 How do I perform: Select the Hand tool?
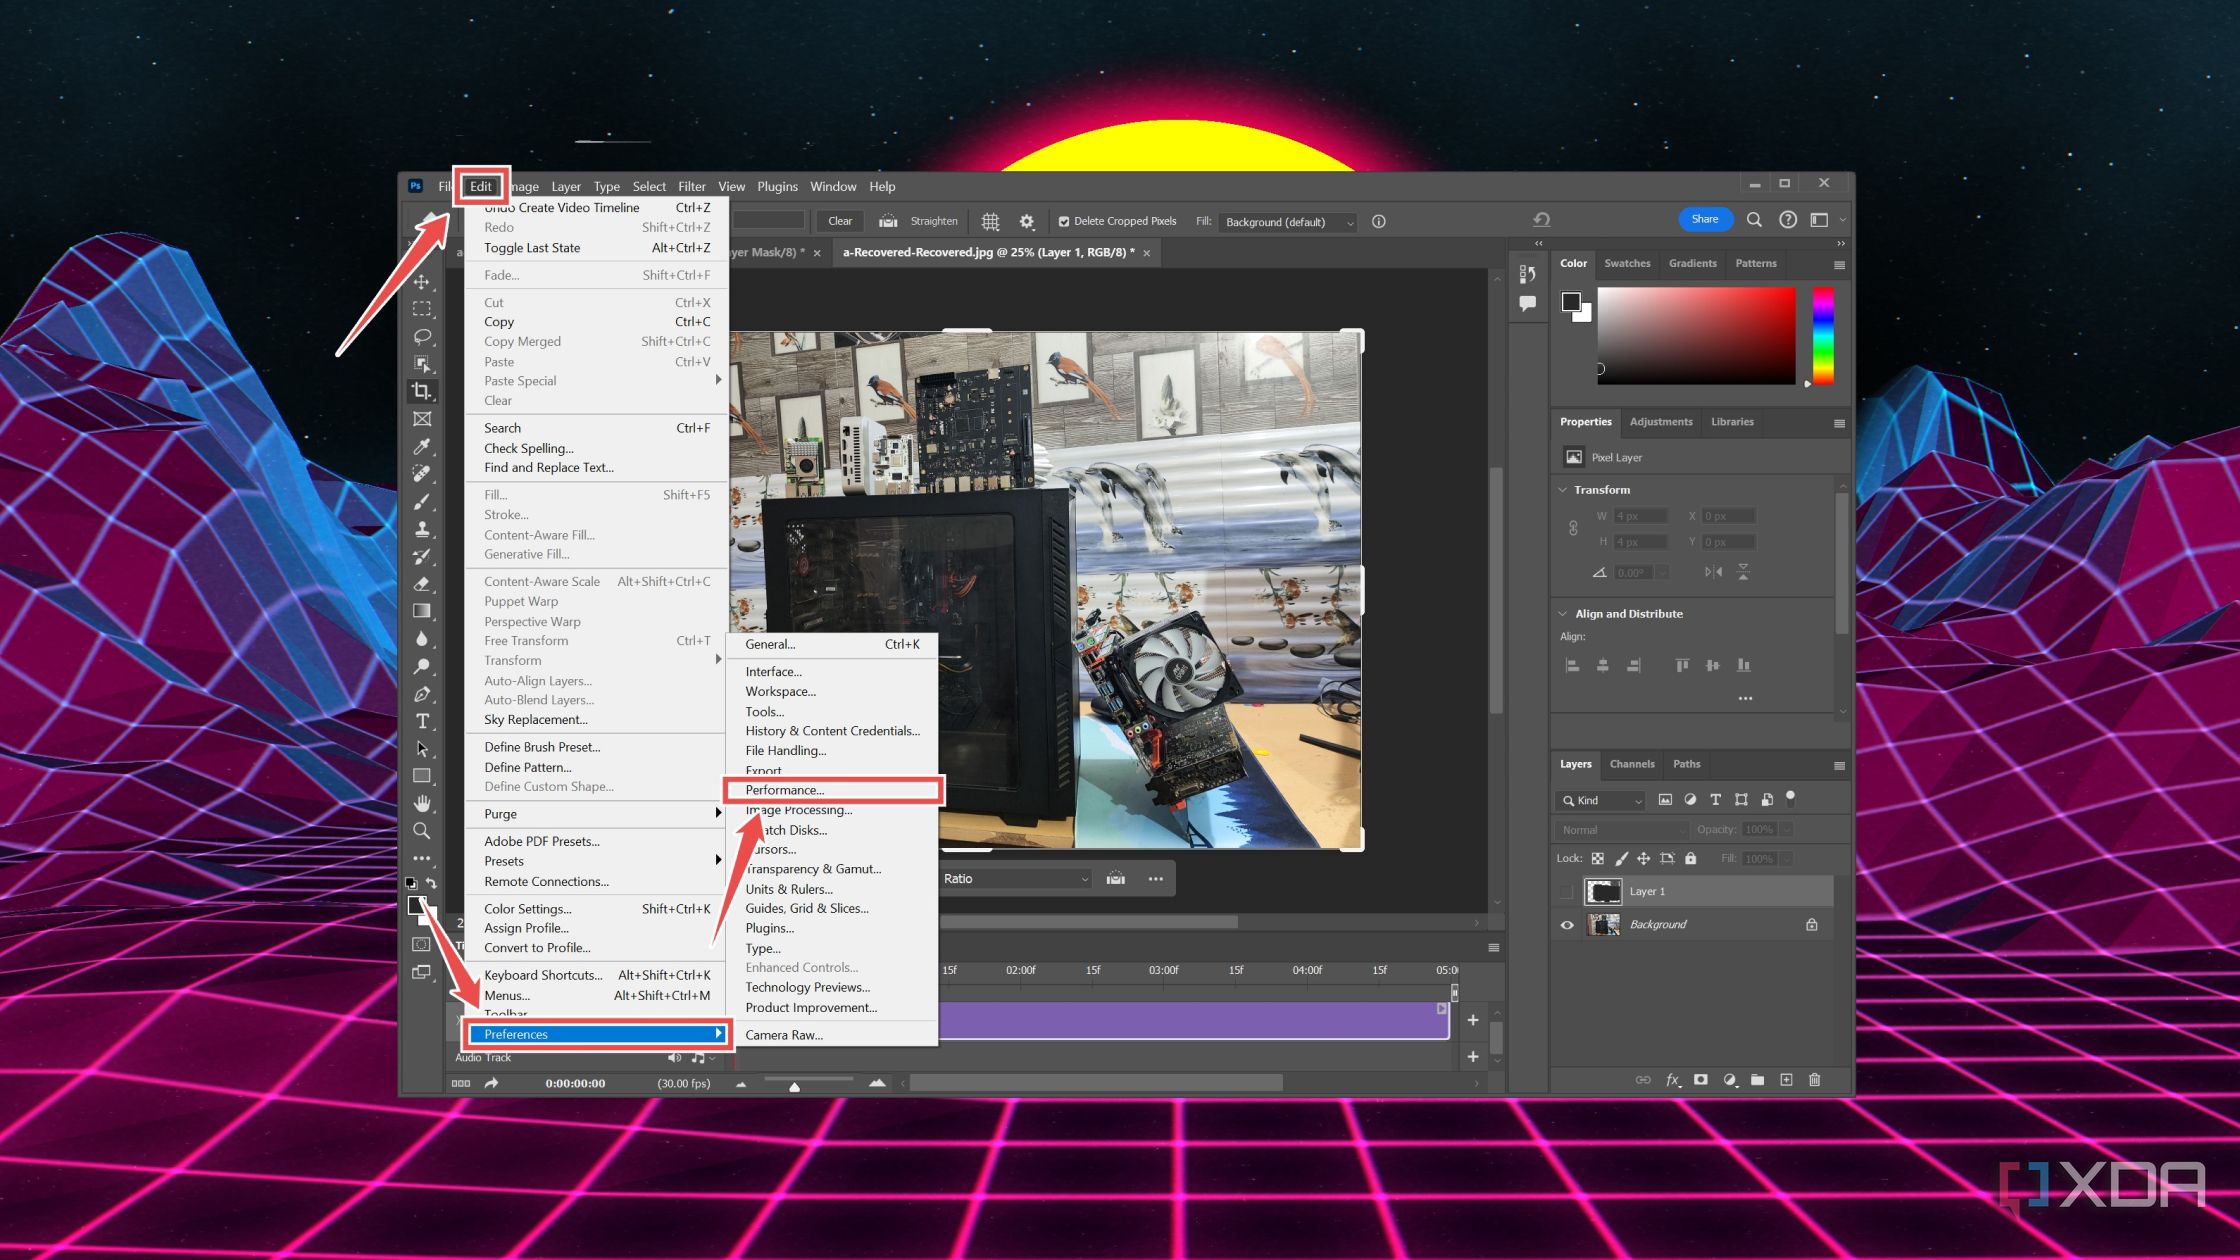[422, 803]
